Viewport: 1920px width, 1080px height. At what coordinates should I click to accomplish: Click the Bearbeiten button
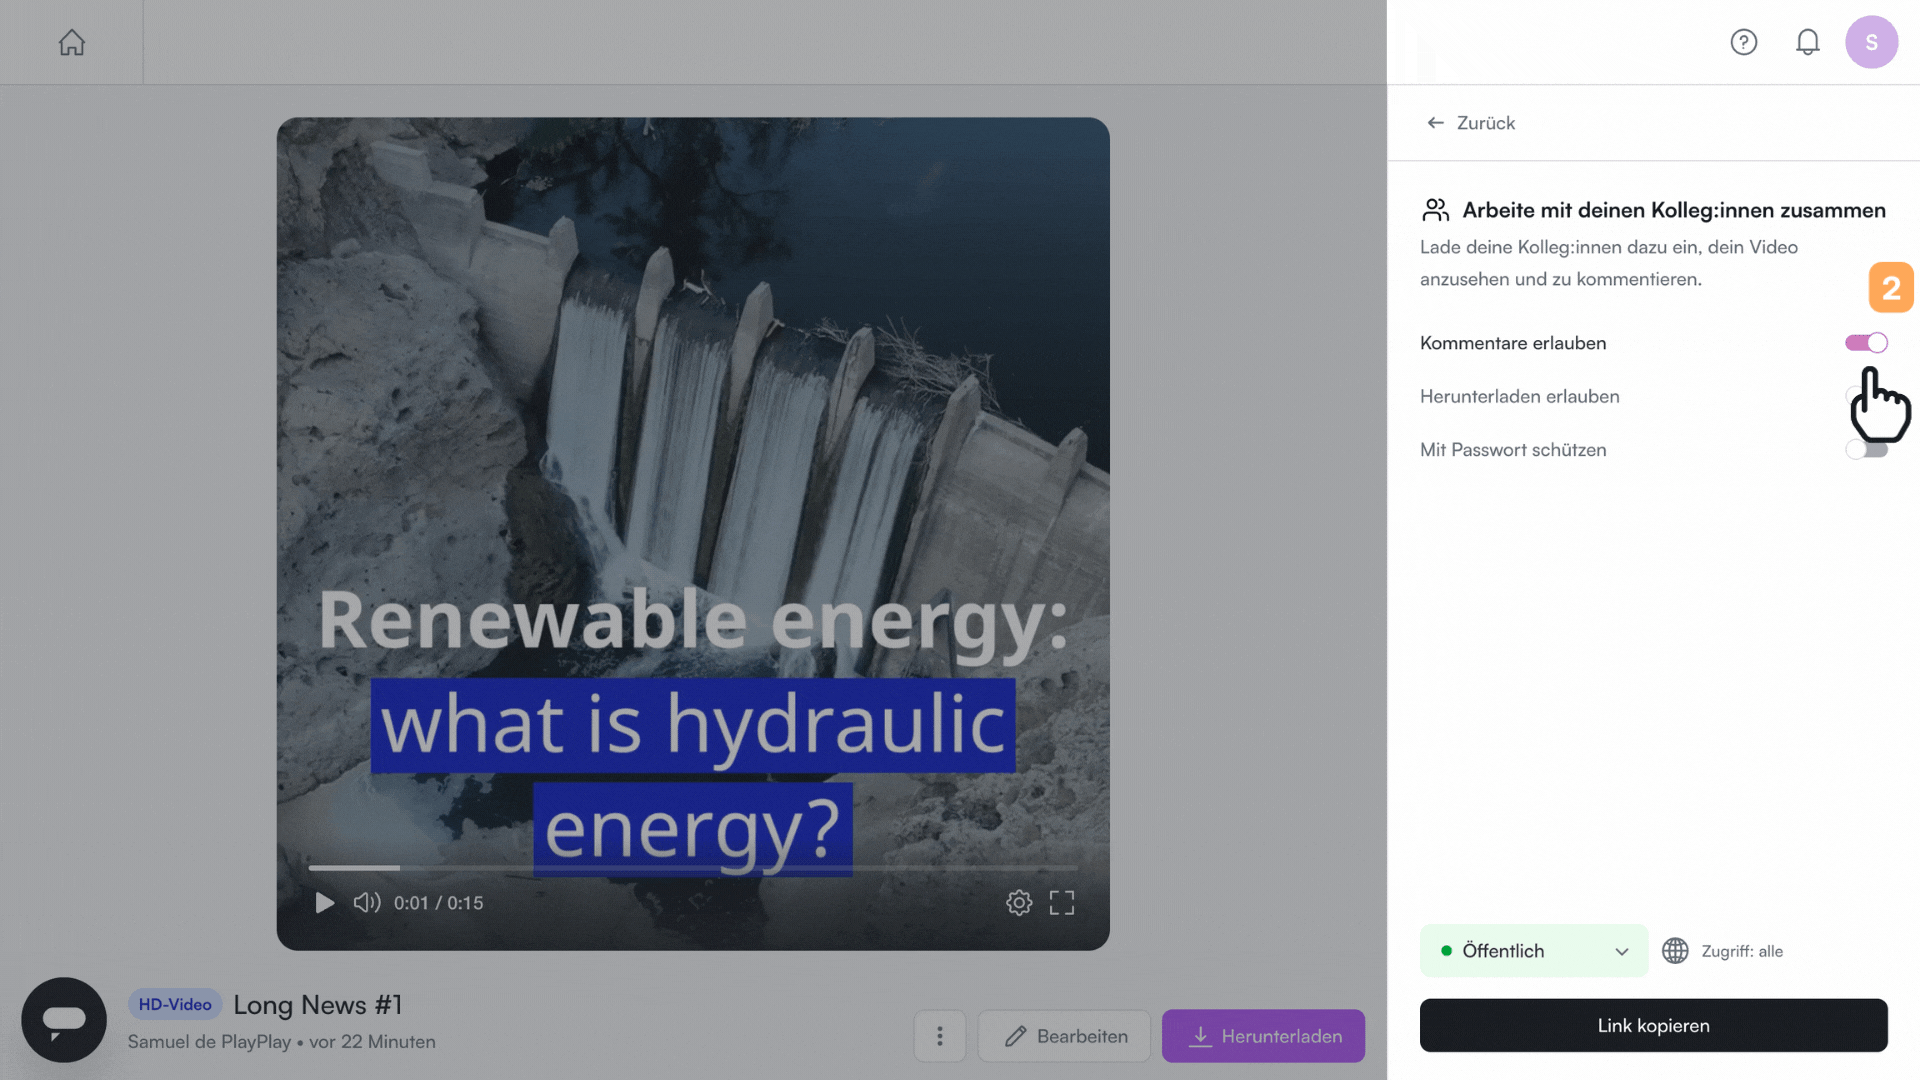pos(1064,1036)
